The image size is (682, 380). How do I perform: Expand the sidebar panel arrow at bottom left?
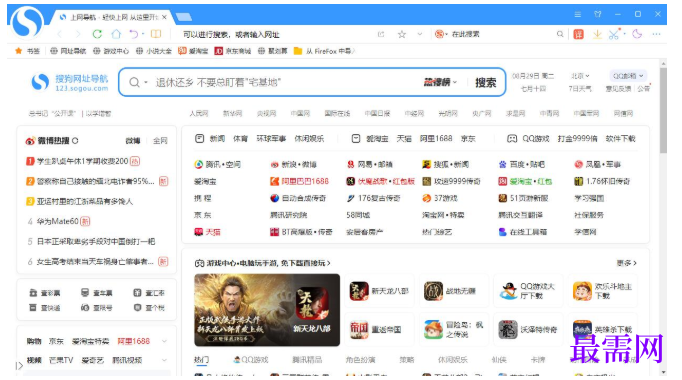click(x=19, y=366)
